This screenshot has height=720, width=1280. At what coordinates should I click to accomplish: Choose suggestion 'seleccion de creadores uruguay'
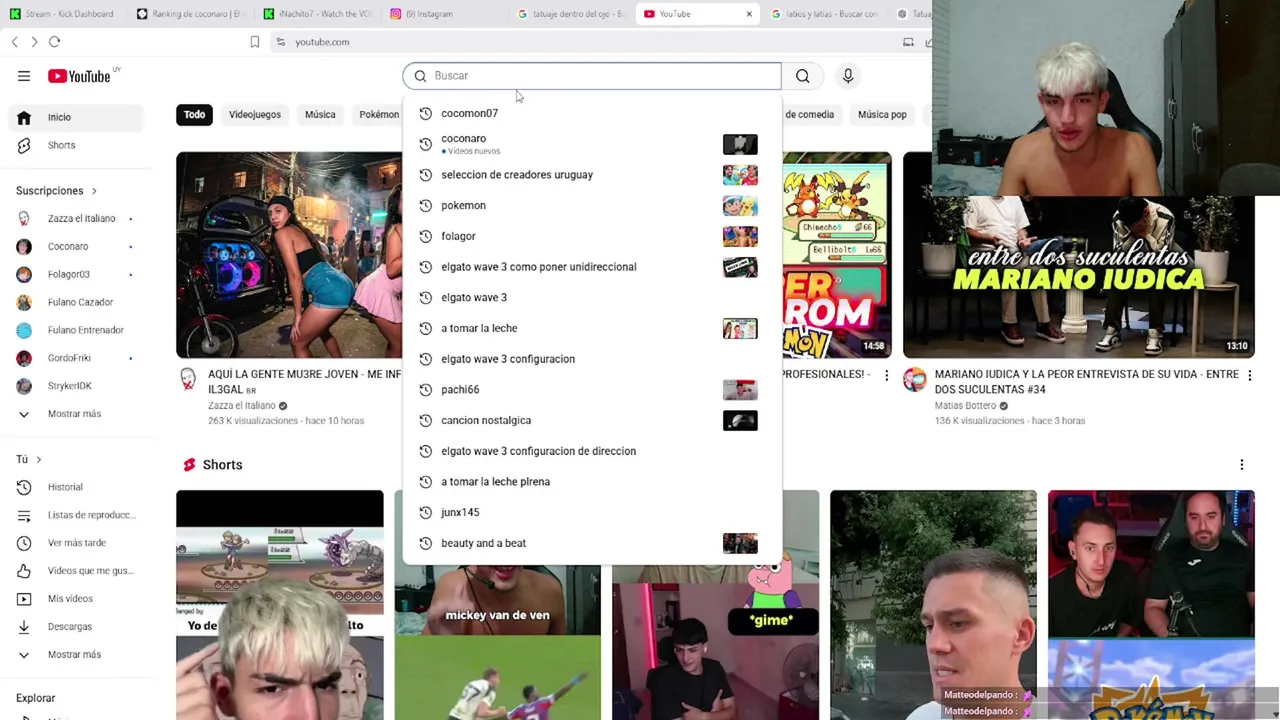point(592,175)
